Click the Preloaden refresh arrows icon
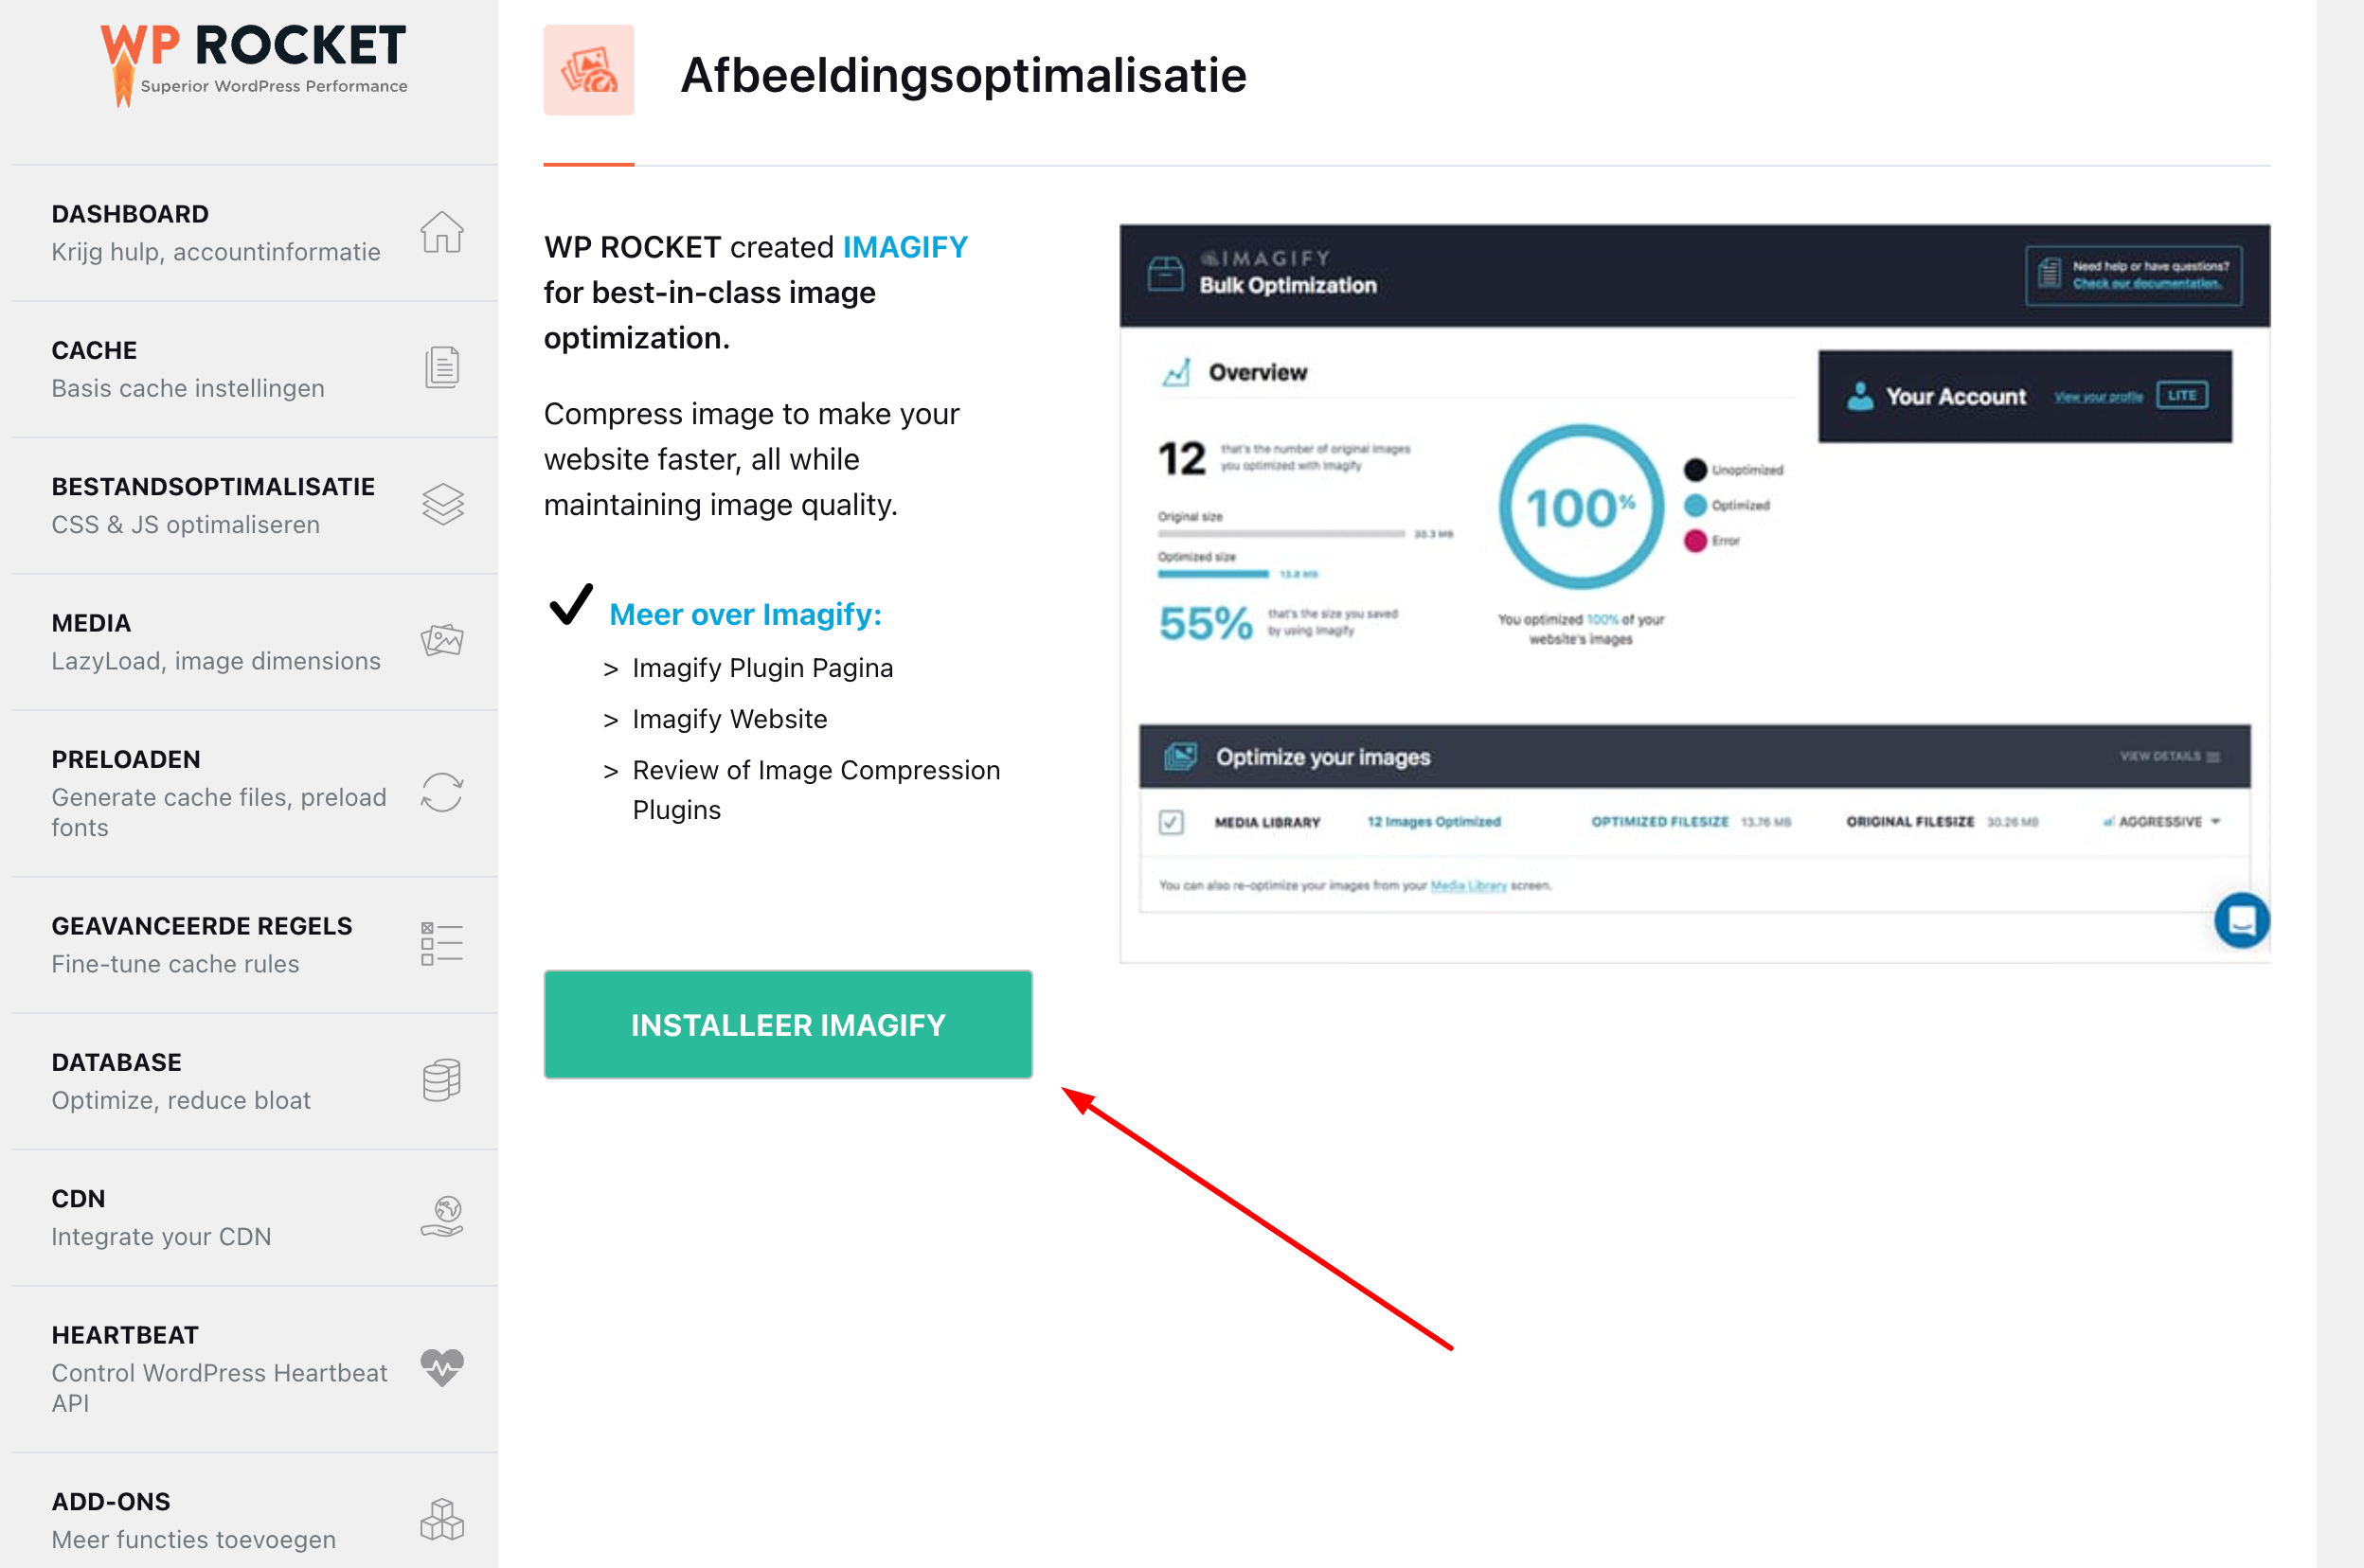This screenshot has height=1568, width=2364. tap(441, 793)
